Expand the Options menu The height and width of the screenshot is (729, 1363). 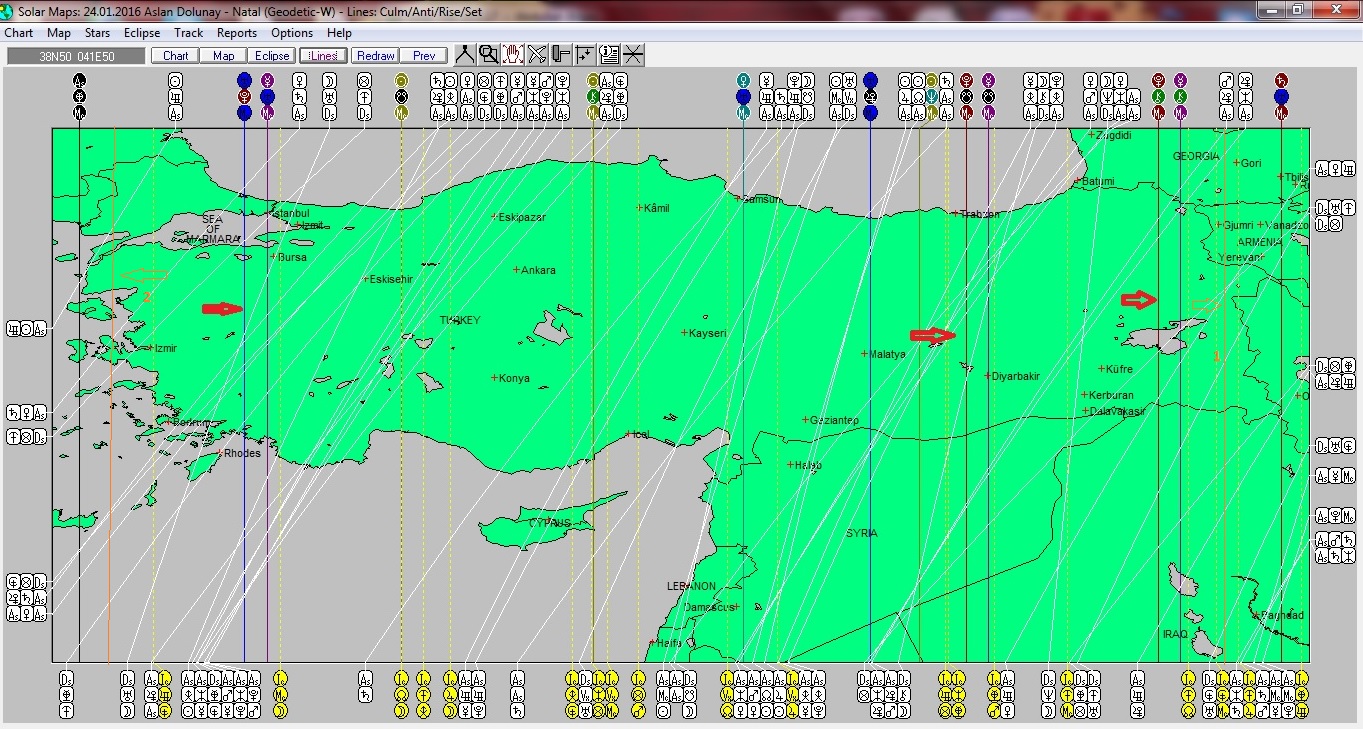coord(292,33)
